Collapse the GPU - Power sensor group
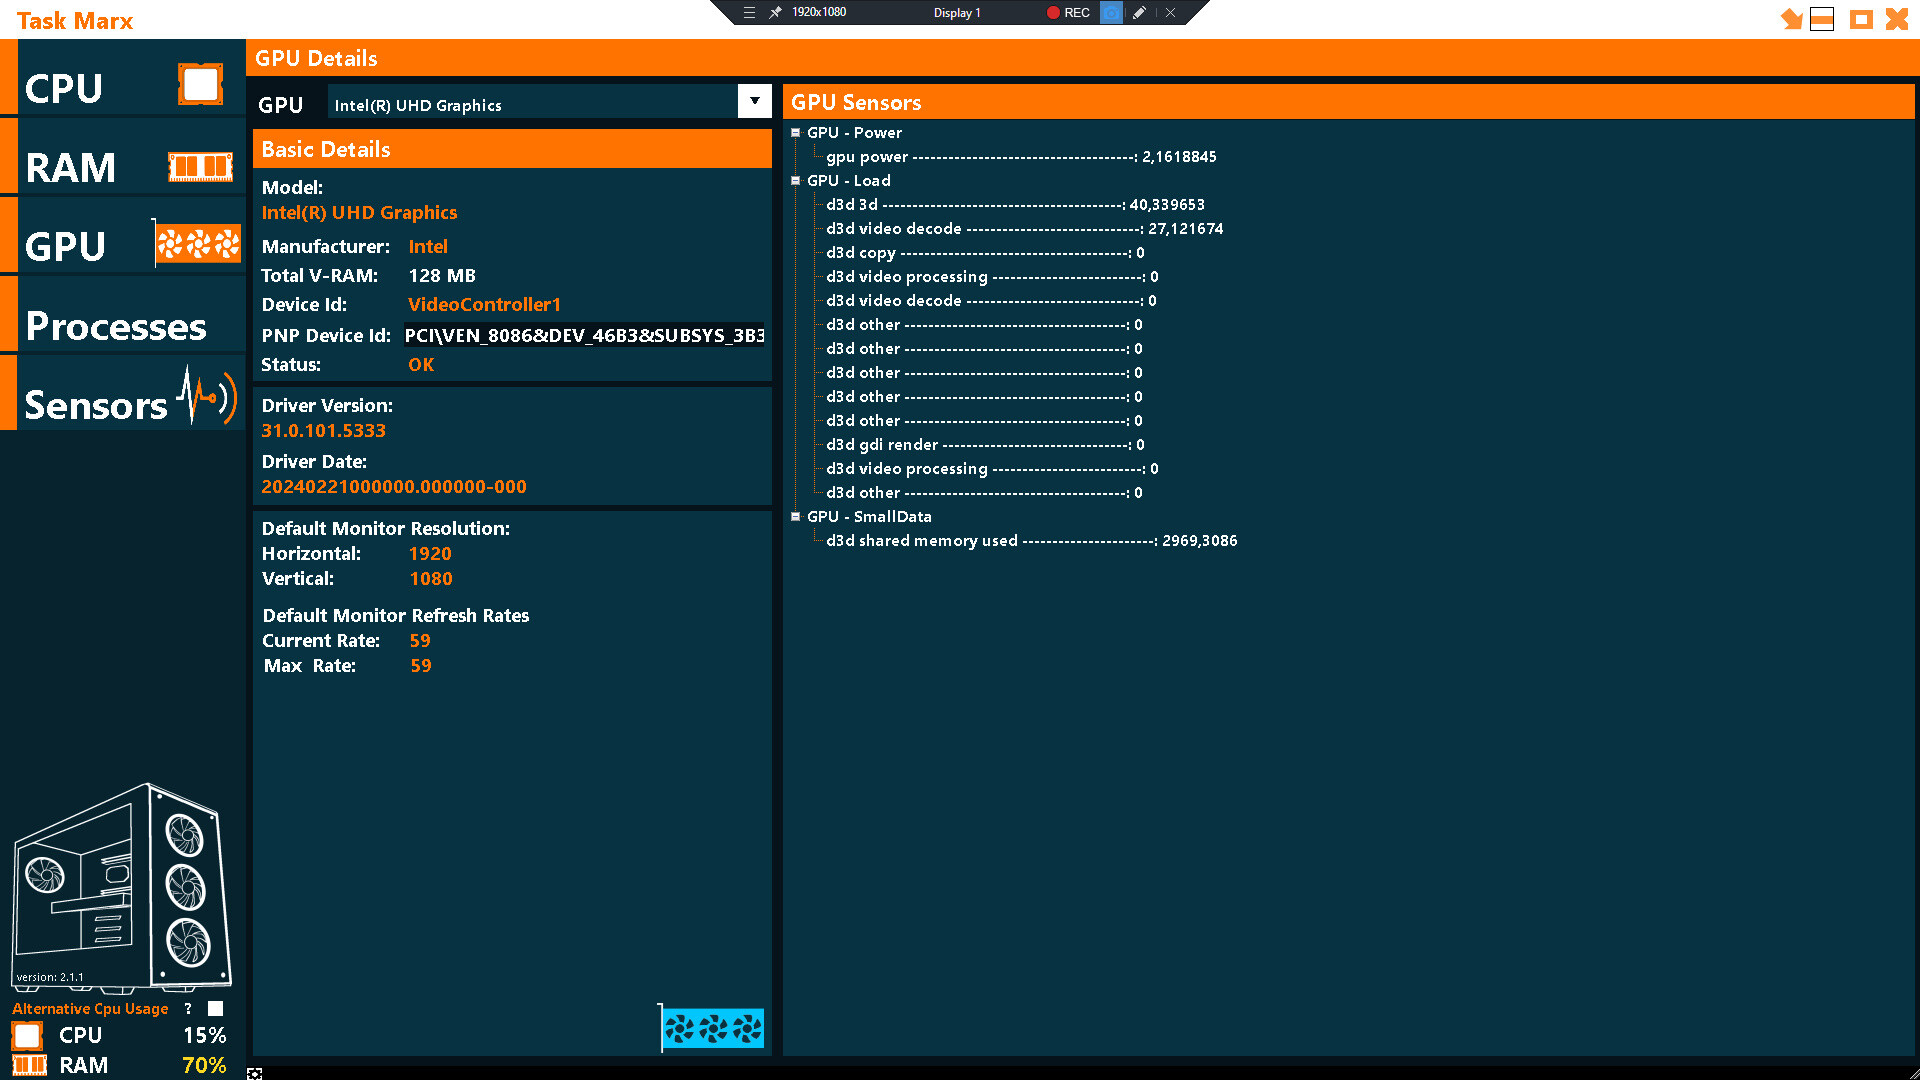The image size is (1920, 1080). click(x=796, y=132)
